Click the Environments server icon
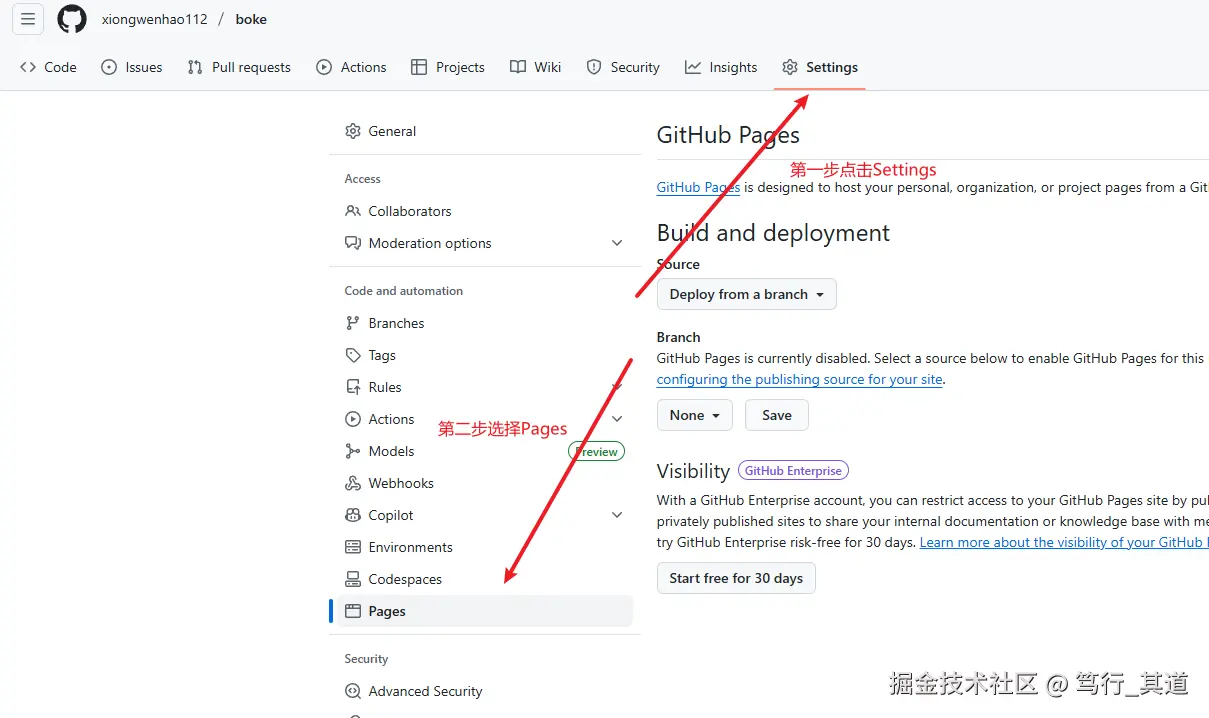Screen dimensions: 1209x718 tap(353, 547)
